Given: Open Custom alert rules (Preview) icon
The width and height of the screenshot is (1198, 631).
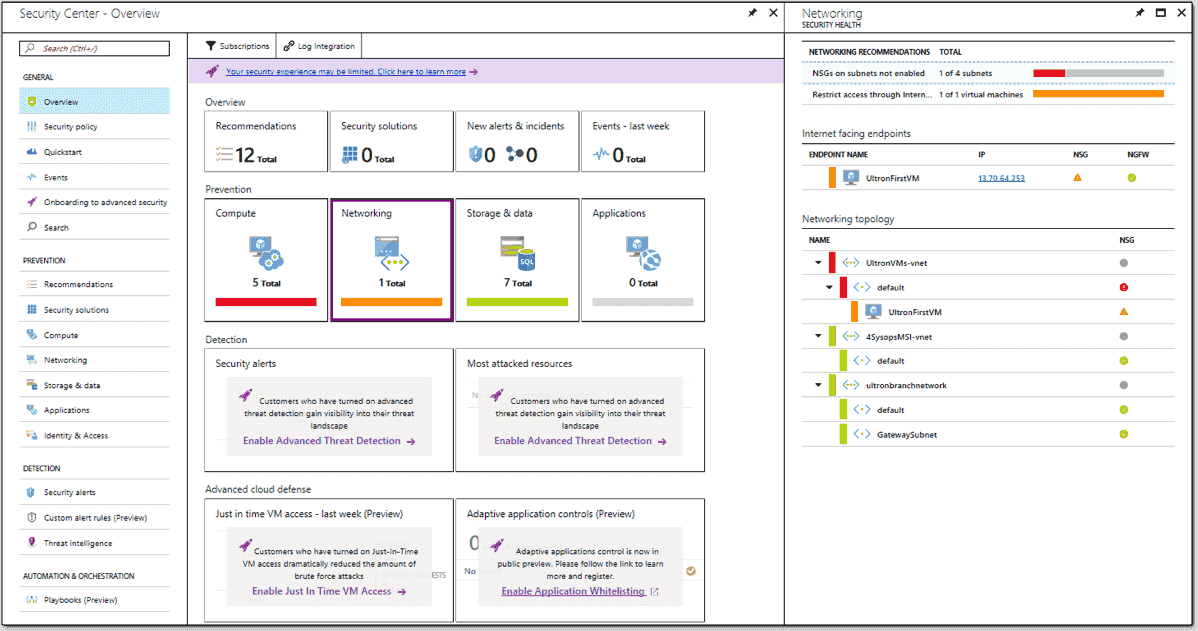Looking at the screenshot, I should (31, 517).
